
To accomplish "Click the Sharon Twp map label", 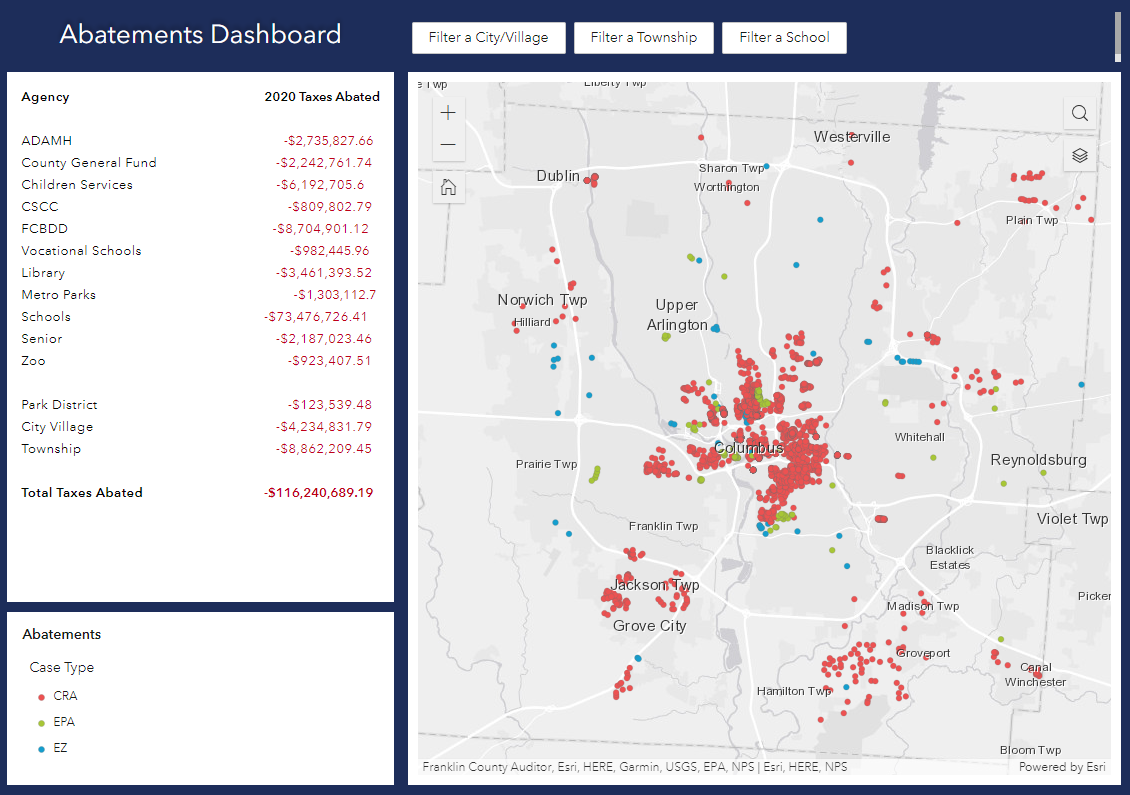I will point(731,168).
